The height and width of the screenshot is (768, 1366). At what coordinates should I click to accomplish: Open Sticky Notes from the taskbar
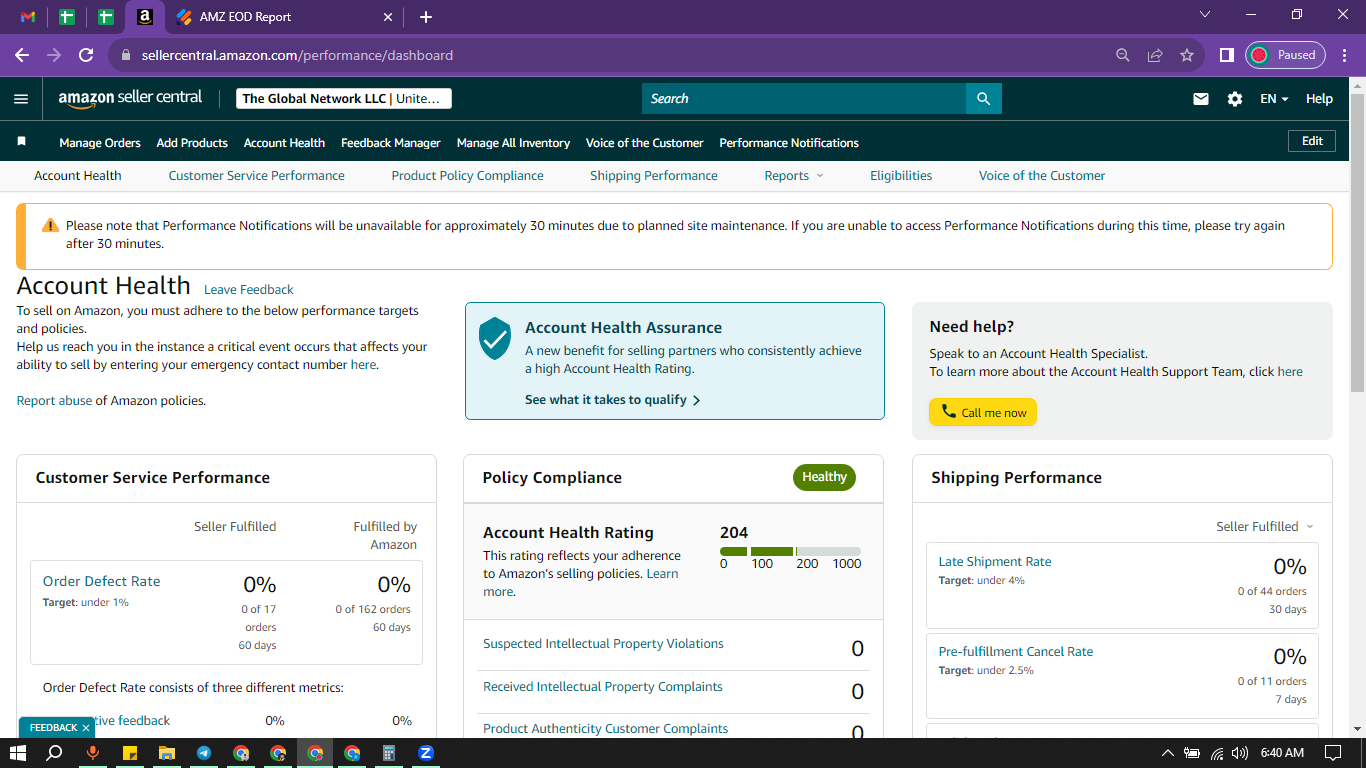point(130,753)
